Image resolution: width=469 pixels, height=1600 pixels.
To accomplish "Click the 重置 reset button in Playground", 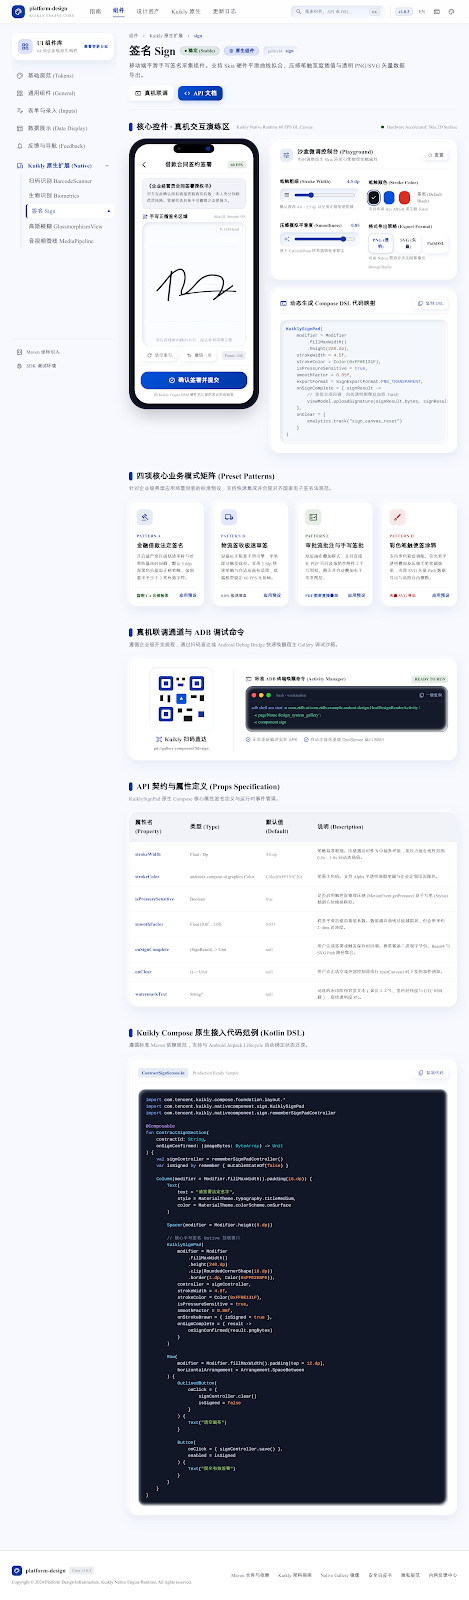I will point(435,155).
